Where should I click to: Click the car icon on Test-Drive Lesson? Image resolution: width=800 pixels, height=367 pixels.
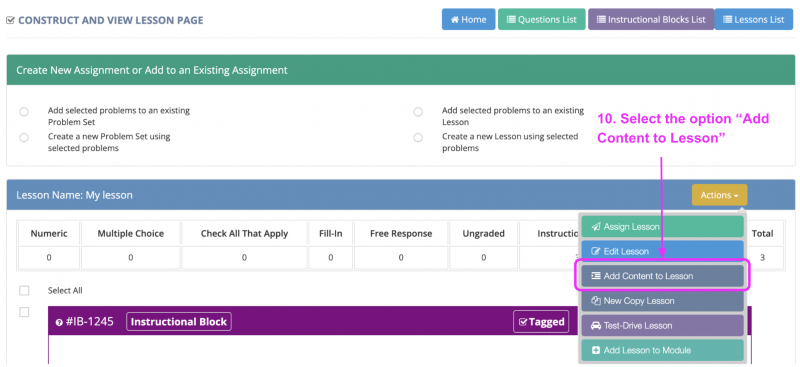point(595,325)
